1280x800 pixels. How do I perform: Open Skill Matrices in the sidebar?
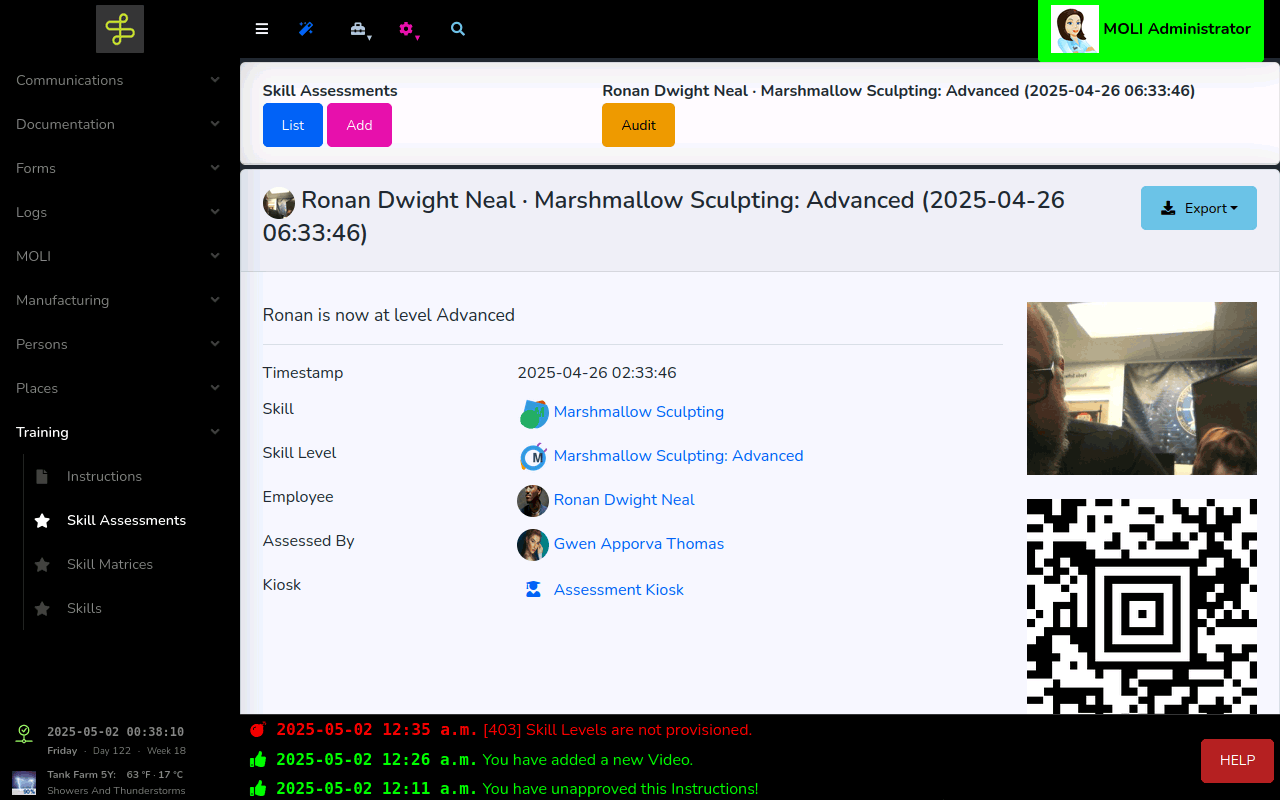pos(110,564)
